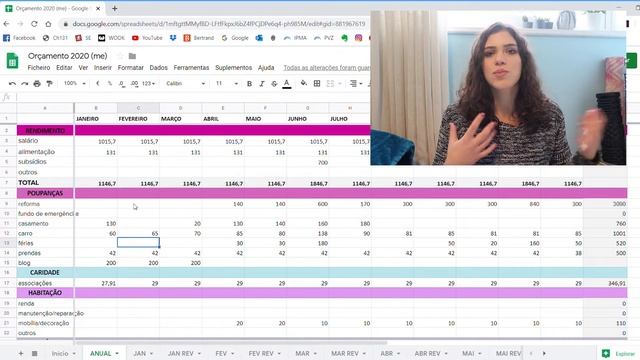
Task: Open the Dropbox bookmark icon
Action: (x=173, y=38)
